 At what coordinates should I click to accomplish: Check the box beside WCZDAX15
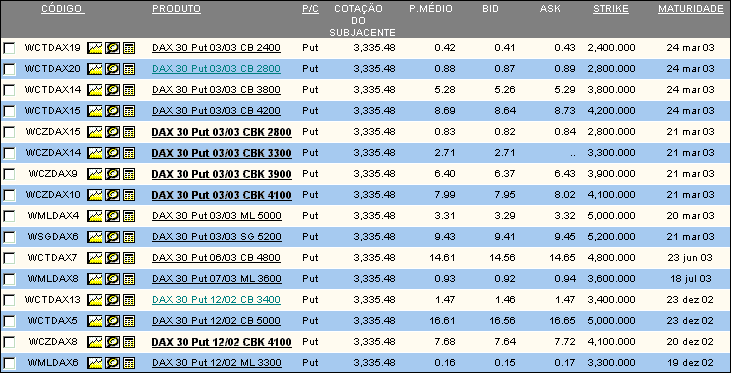tap(9, 132)
